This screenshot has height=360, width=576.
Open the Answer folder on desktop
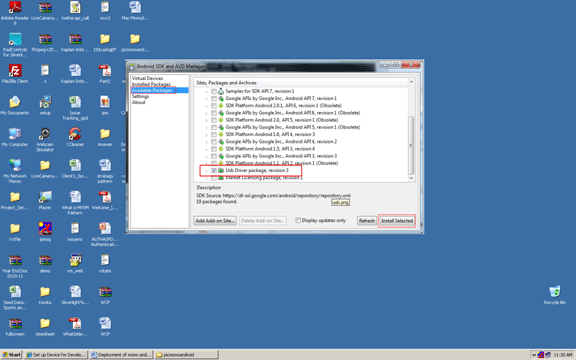tap(105, 134)
